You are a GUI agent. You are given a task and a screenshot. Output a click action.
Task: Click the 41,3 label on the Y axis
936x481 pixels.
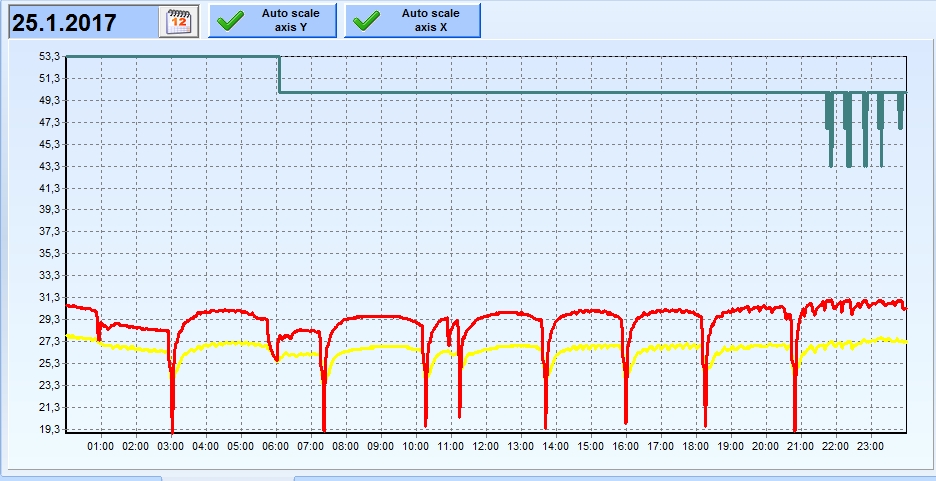[x=49, y=188]
